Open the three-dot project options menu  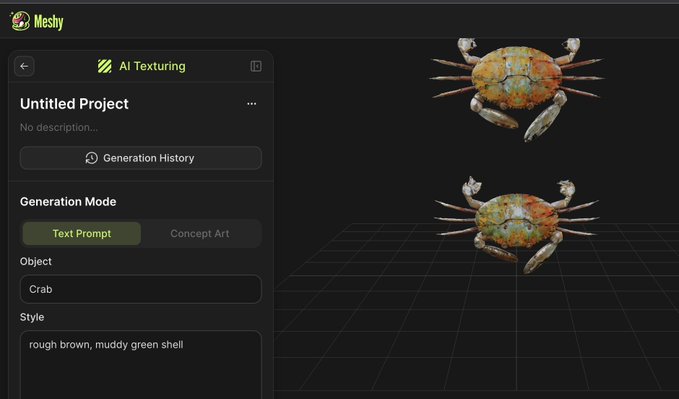pyautogui.click(x=252, y=104)
